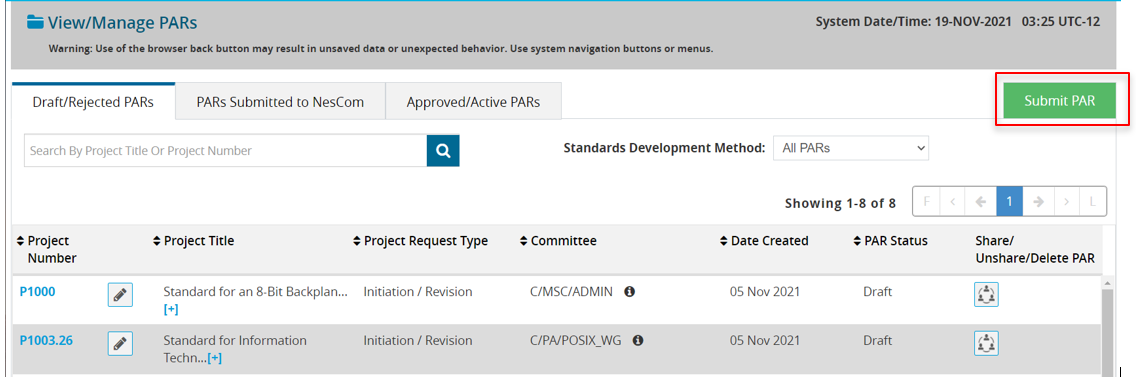Click the Share/Unshare/Delete PAR column header
Image resolution: width=1136 pixels, height=384 pixels.
click(1035, 249)
